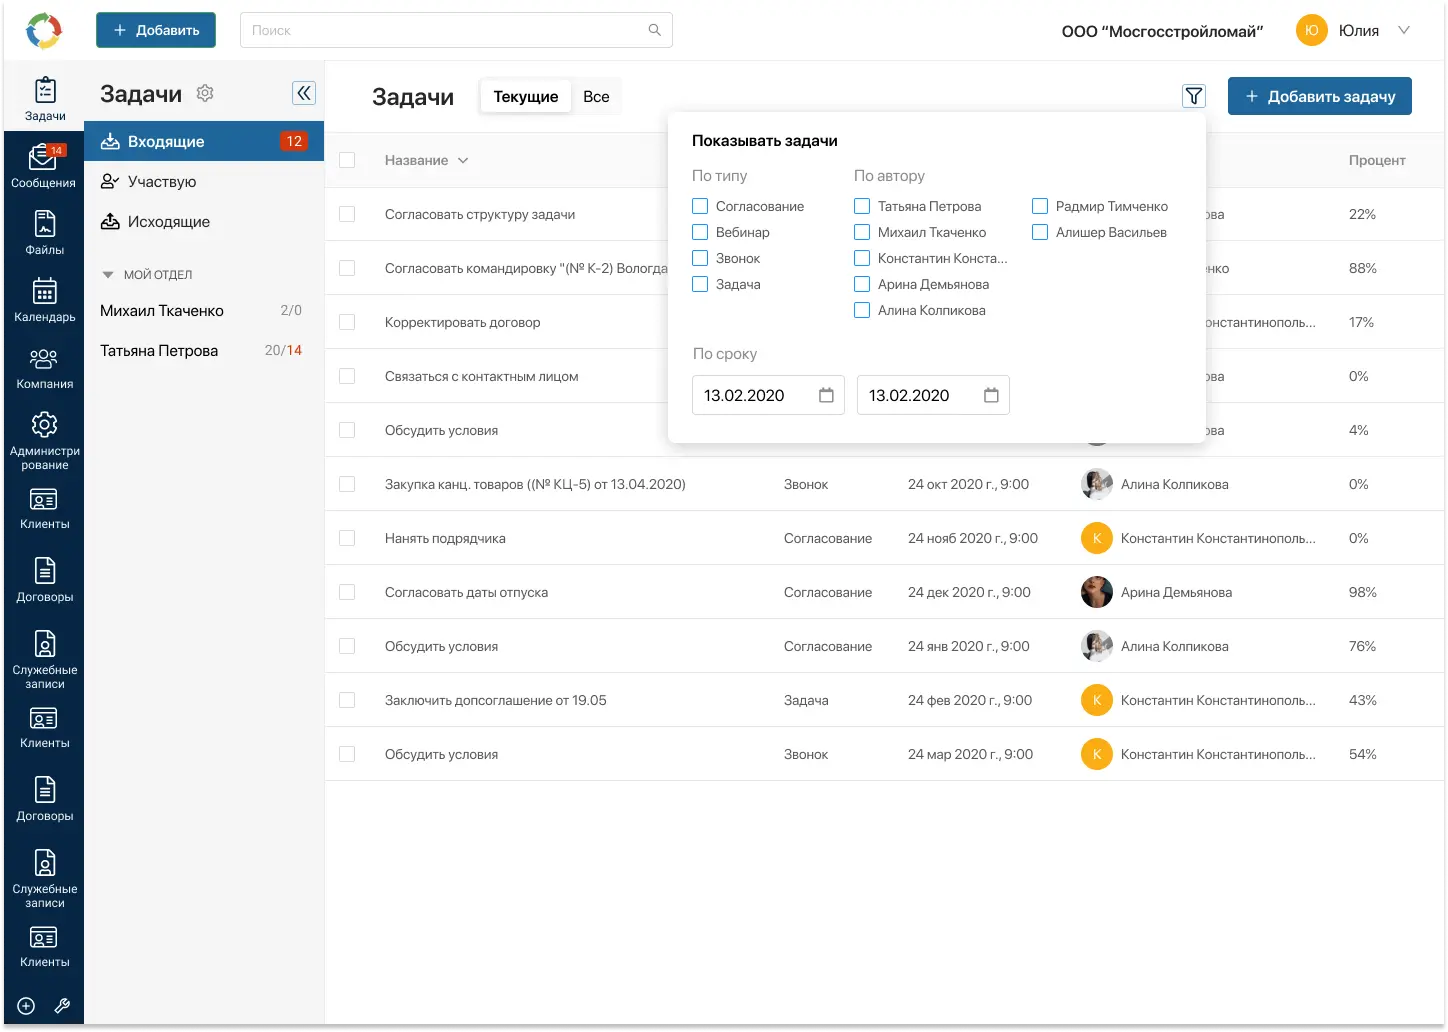Viewport: 1448px width, 1032px height.
Task: Open user menu chevron next to Юлия
Action: (1404, 30)
